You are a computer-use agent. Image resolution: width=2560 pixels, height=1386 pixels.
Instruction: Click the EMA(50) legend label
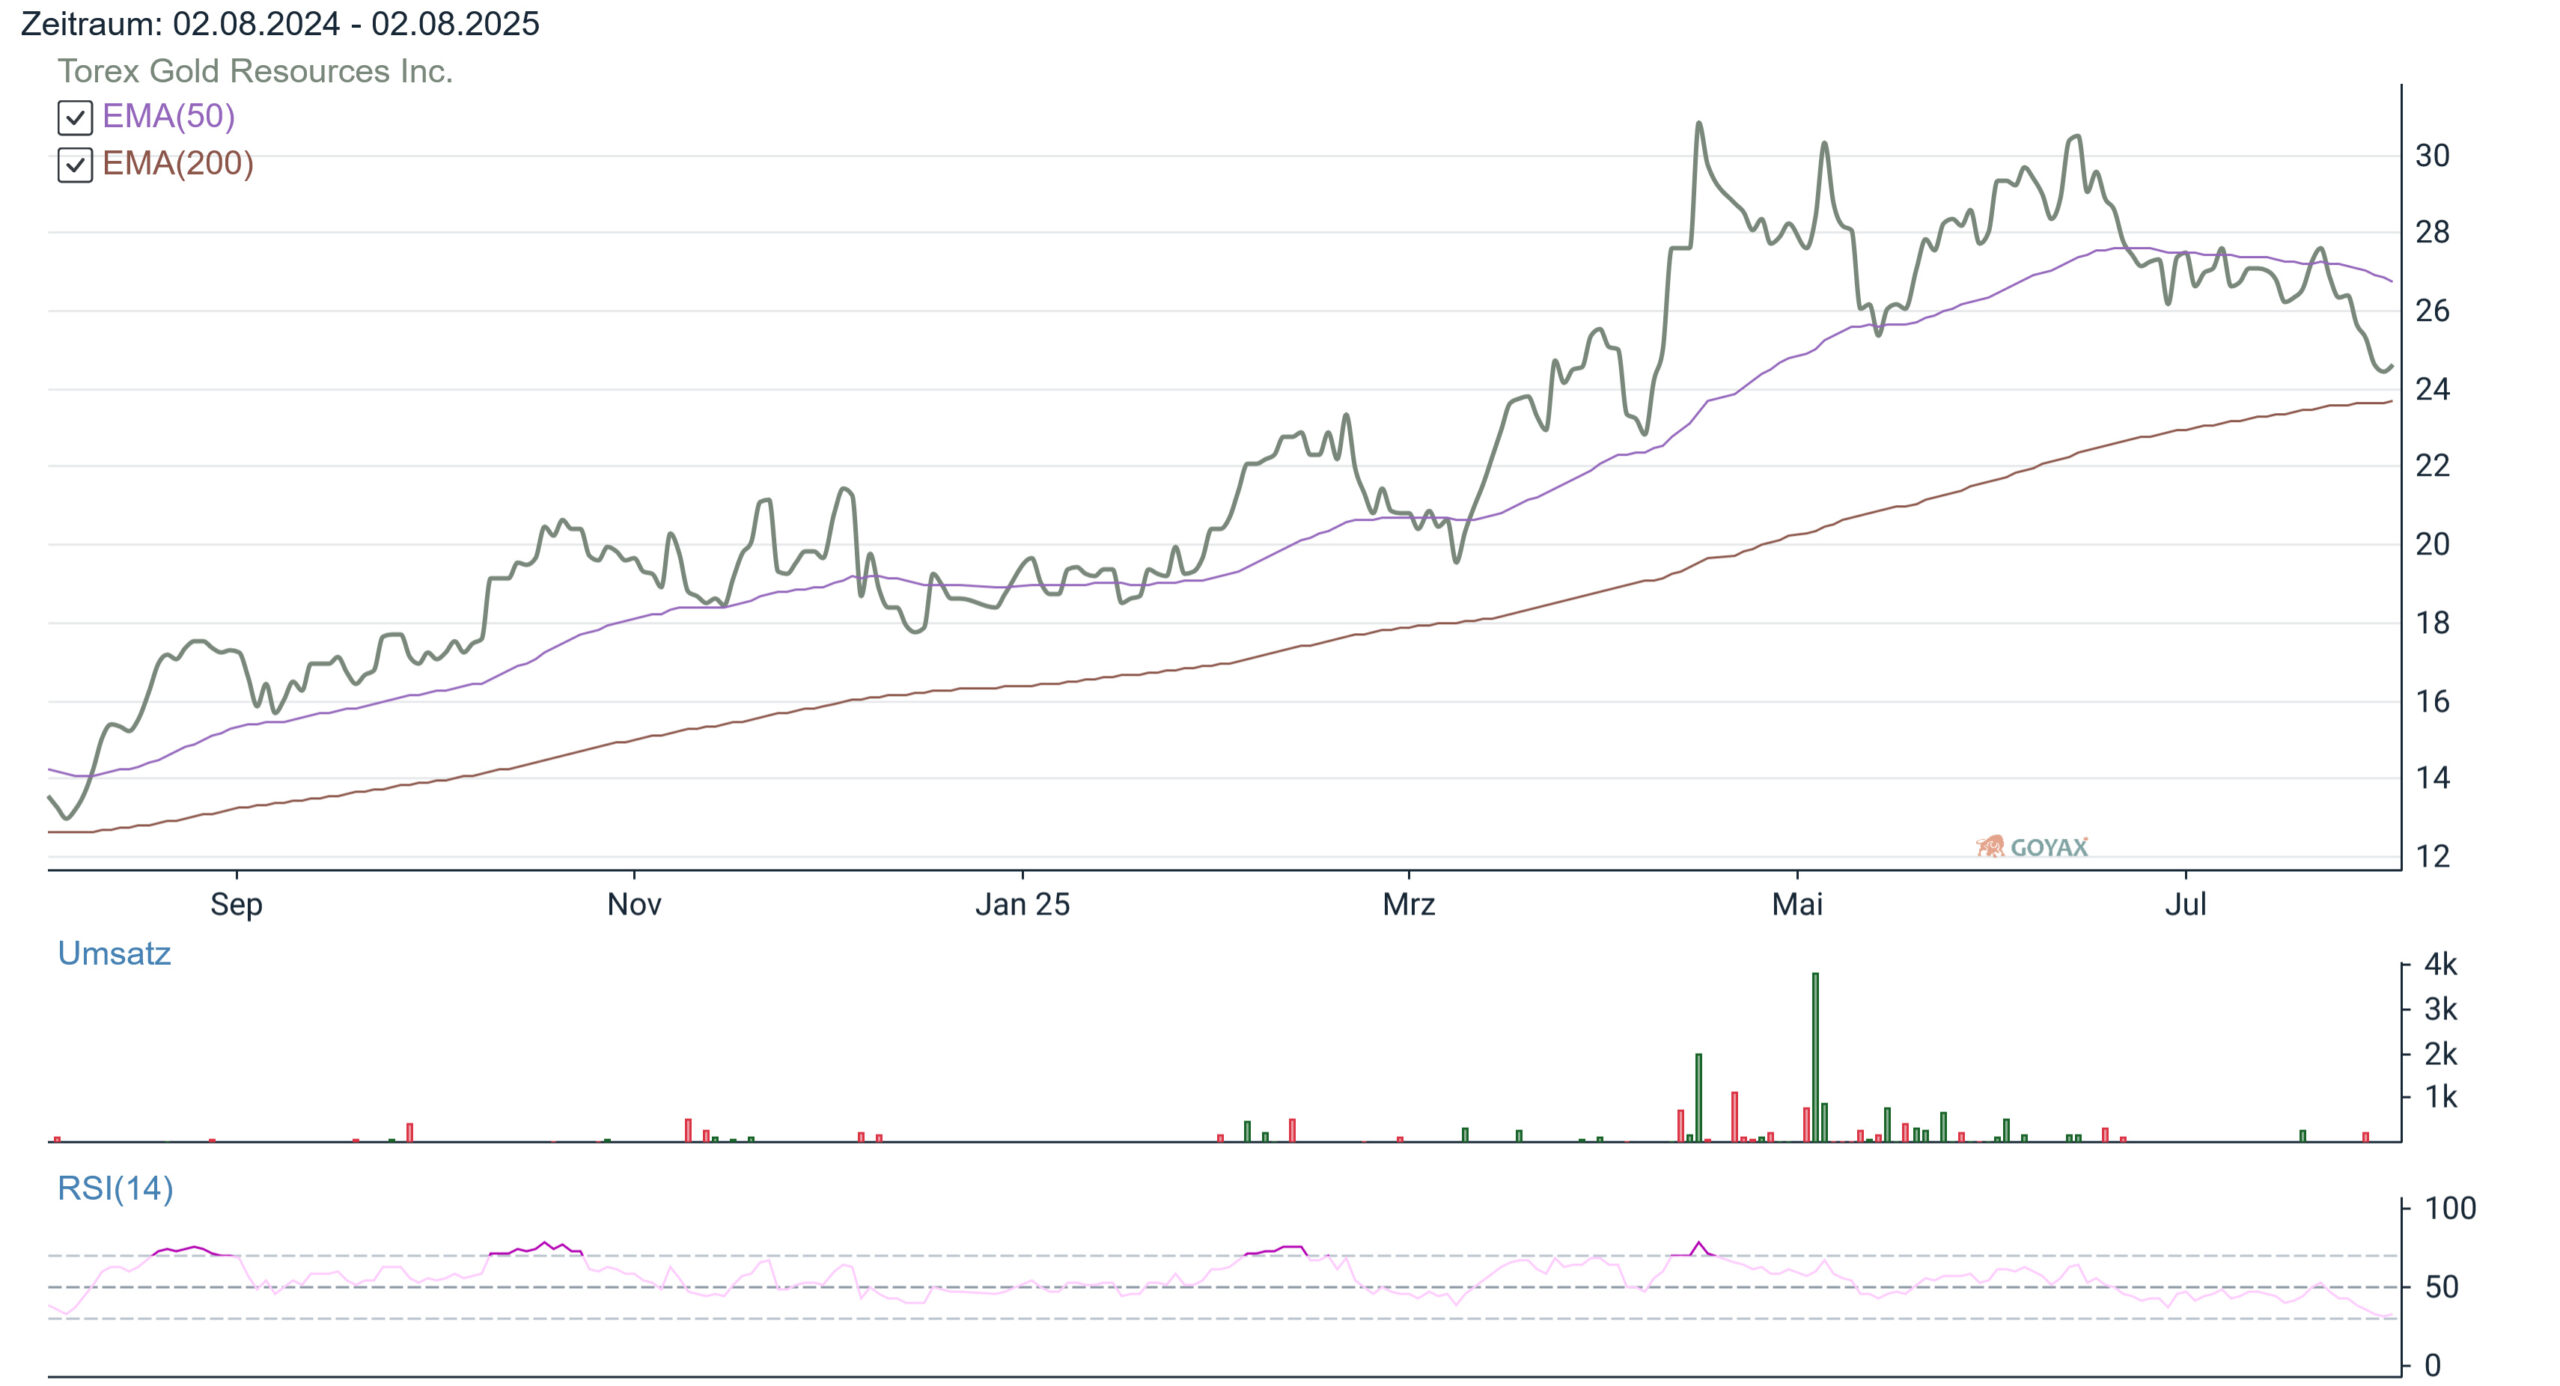(x=169, y=116)
